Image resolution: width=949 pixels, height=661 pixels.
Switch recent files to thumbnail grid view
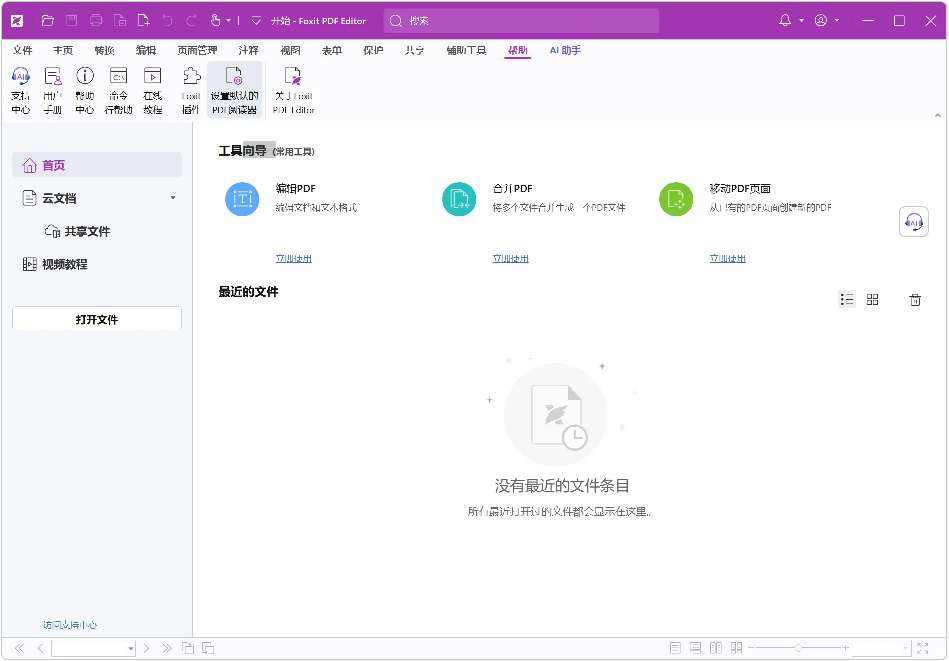[872, 300]
